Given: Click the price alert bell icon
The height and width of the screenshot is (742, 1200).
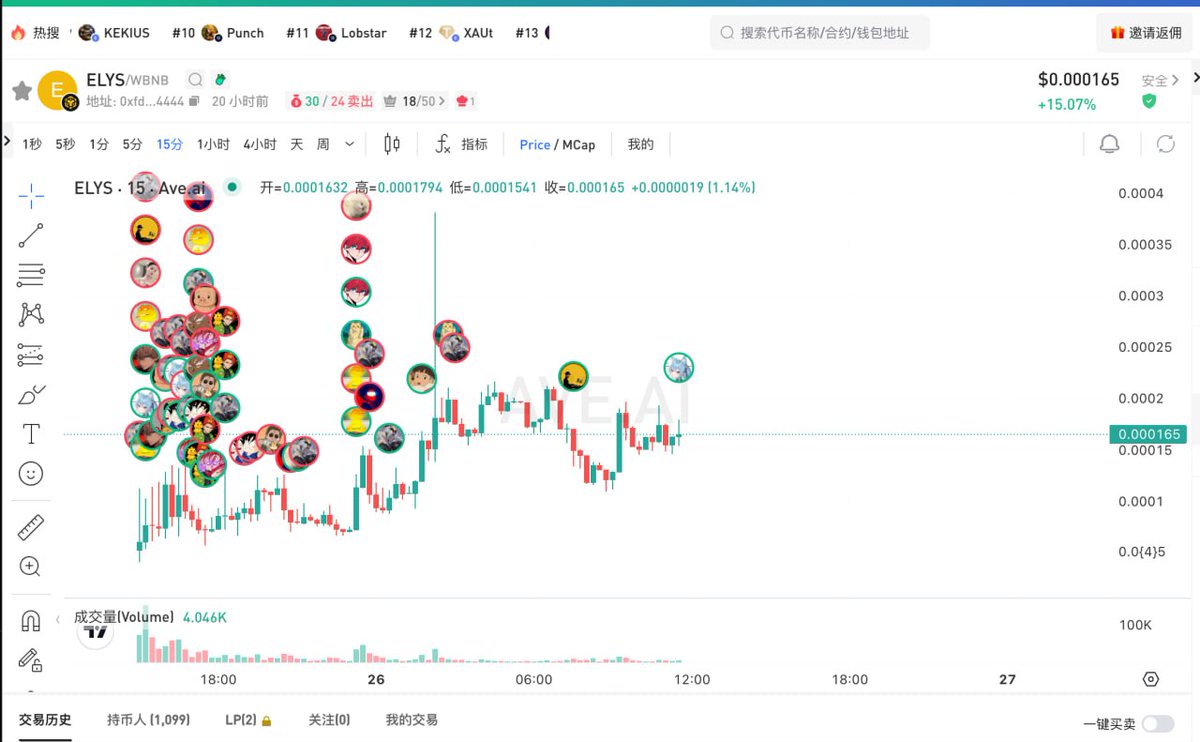Looking at the screenshot, I should [x=1109, y=144].
